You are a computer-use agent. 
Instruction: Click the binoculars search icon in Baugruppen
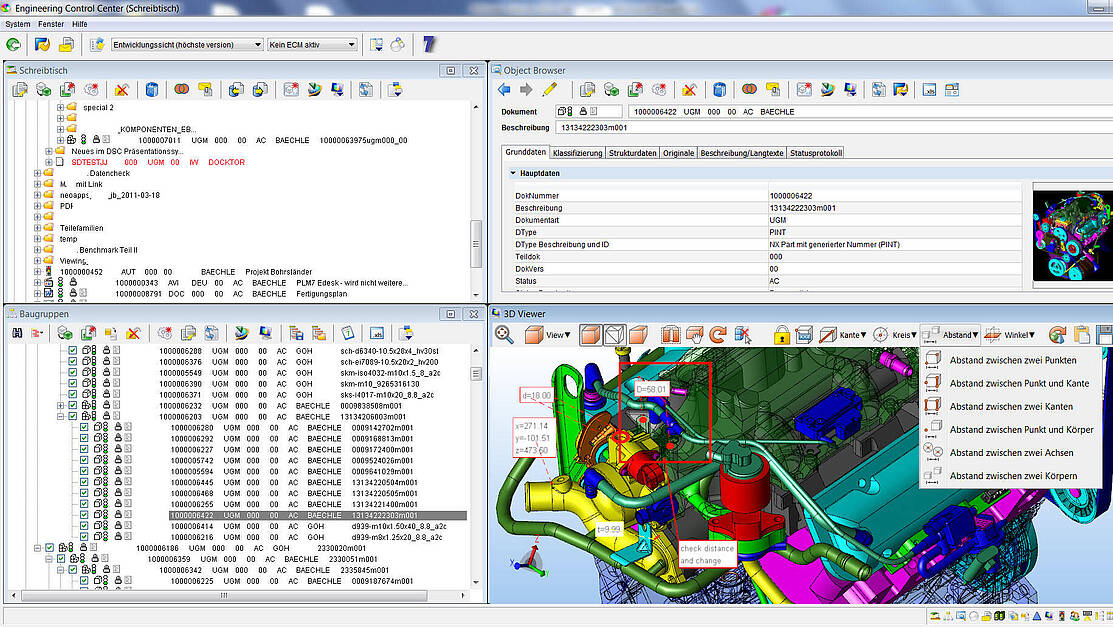(18, 333)
